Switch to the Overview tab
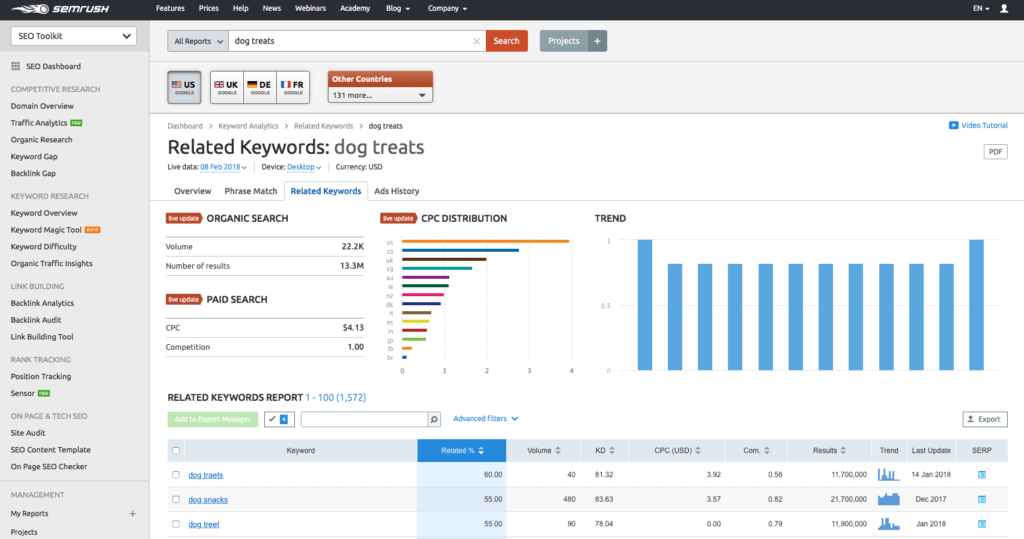Image resolution: width=1024 pixels, height=539 pixels. coord(193,191)
